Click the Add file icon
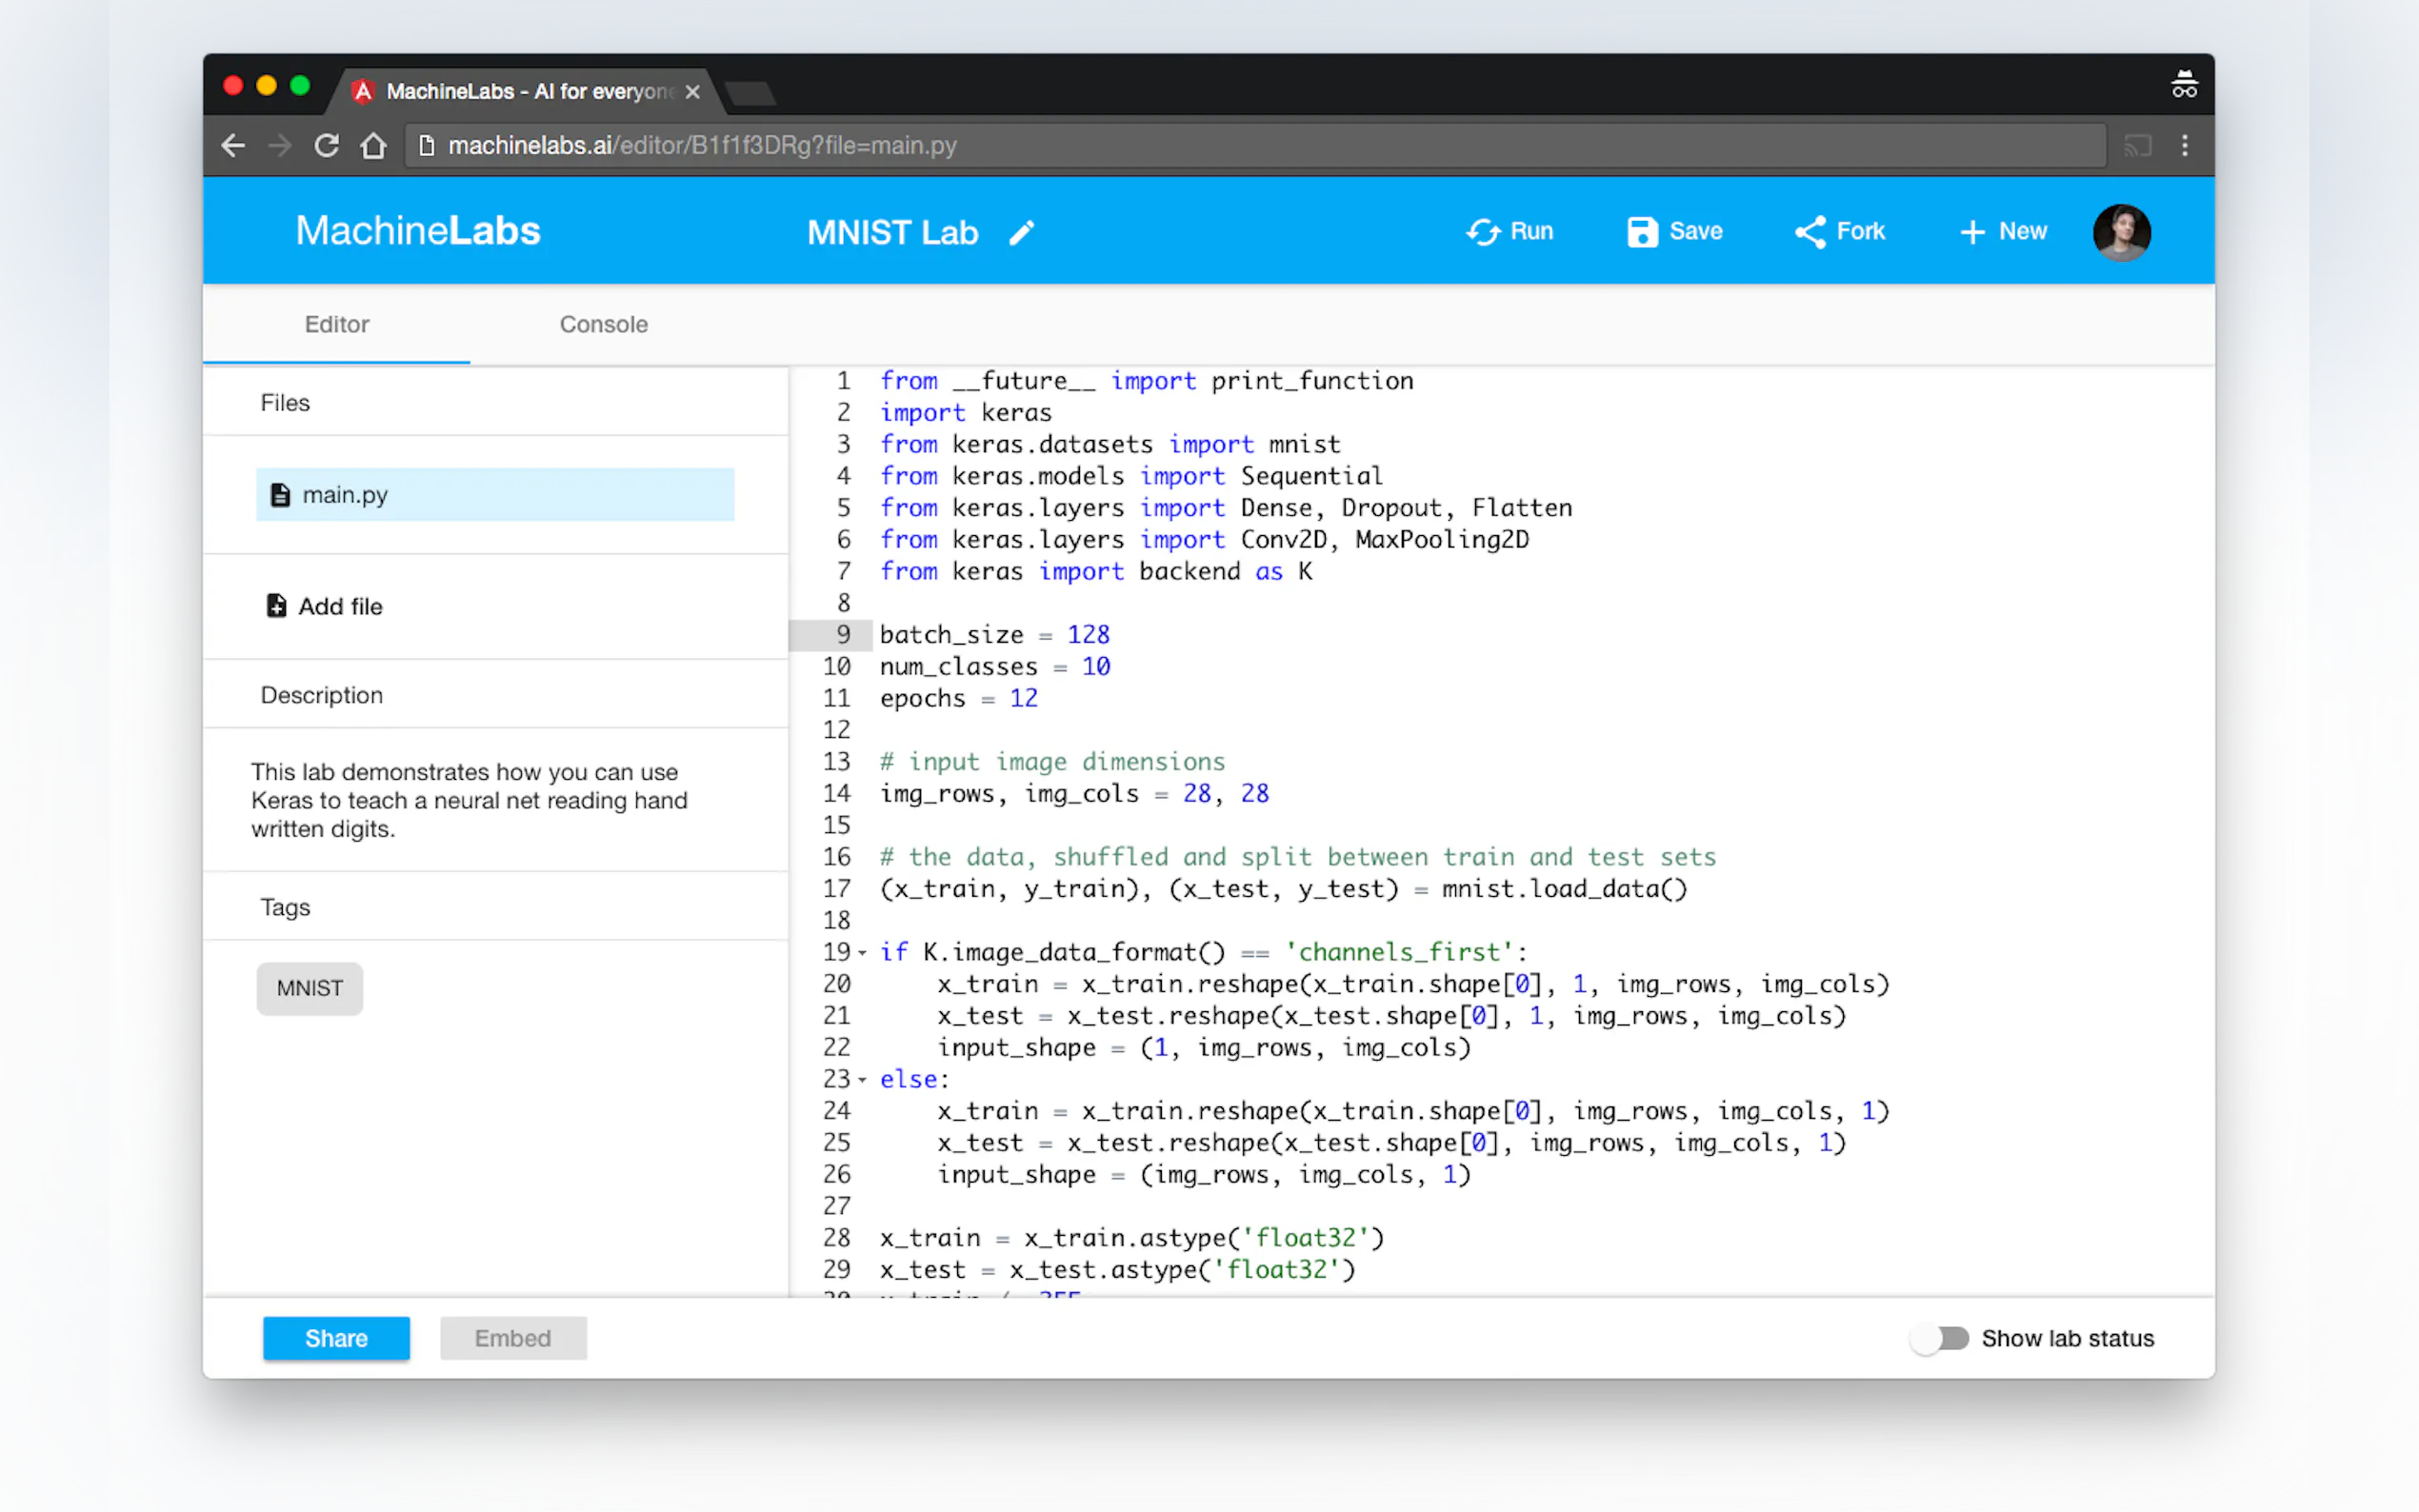Viewport: 2419px width, 1512px height. (x=276, y=606)
